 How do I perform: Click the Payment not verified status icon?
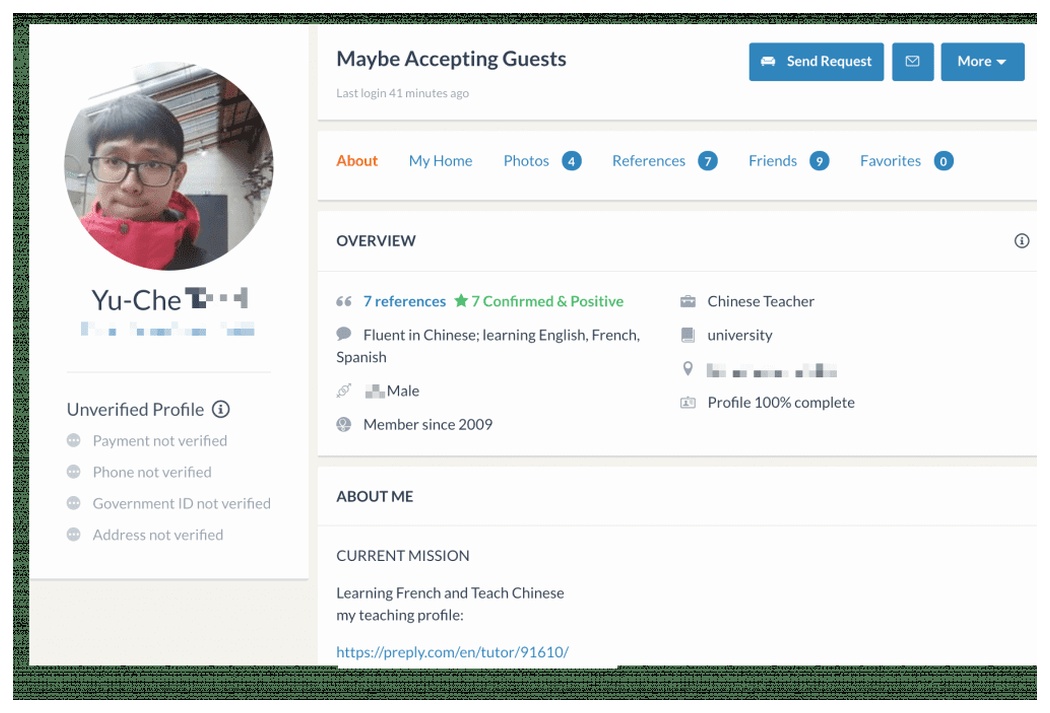coord(74,441)
